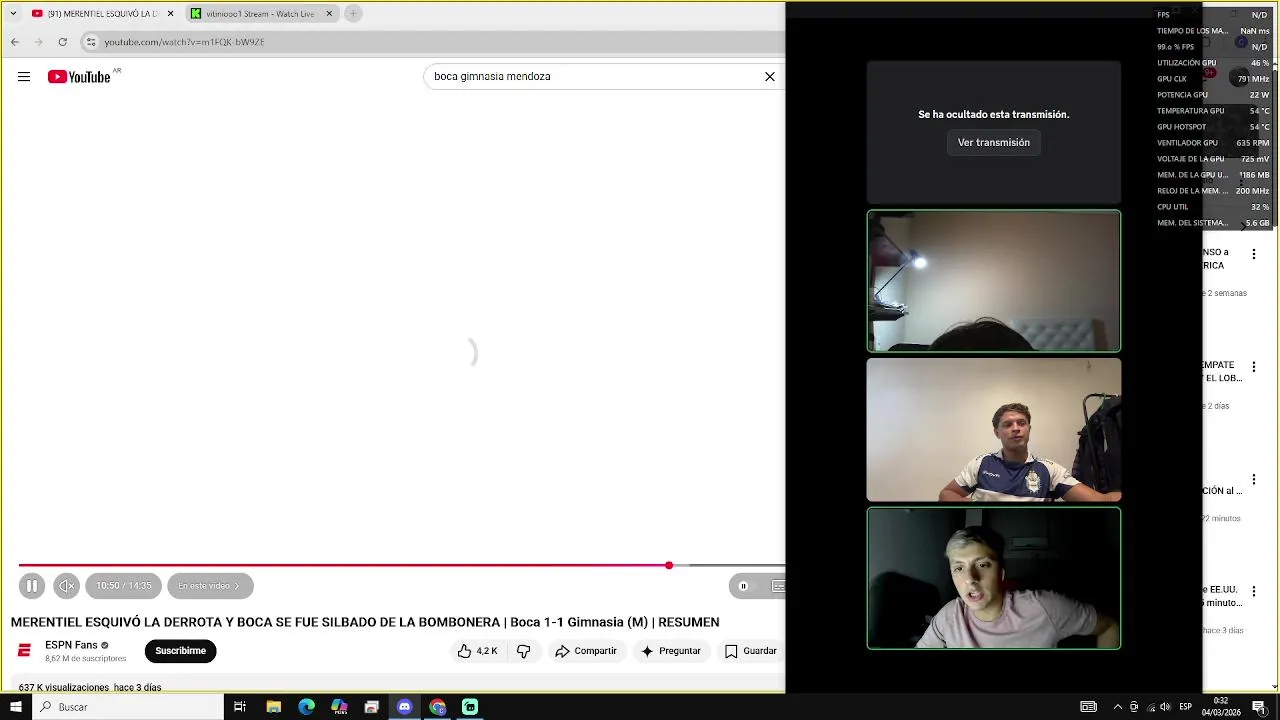Click the '637 K visualizaciones' description text
This screenshot has height=720, width=1280.
pos(65,688)
